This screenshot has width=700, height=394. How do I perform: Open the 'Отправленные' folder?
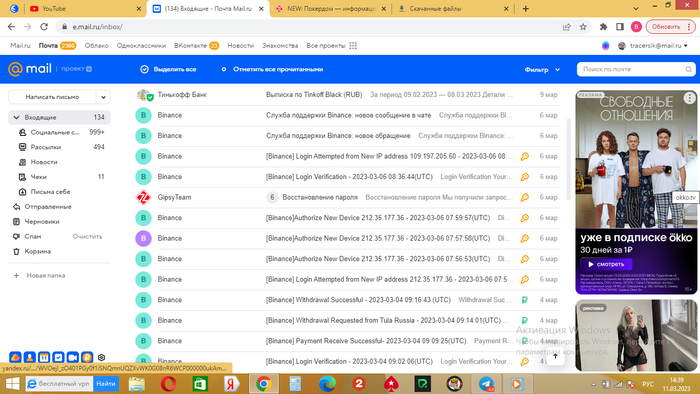click(59, 207)
